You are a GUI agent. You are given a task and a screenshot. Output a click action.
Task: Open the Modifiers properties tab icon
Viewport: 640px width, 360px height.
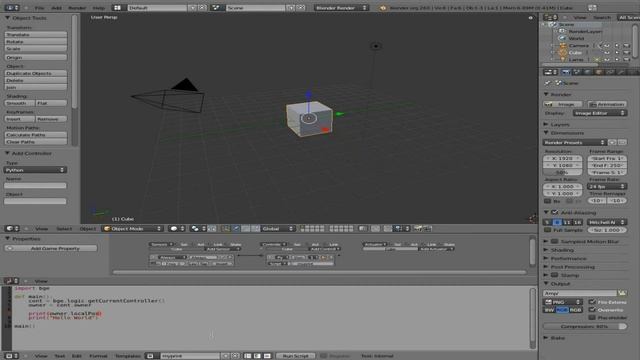pos(621,72)
